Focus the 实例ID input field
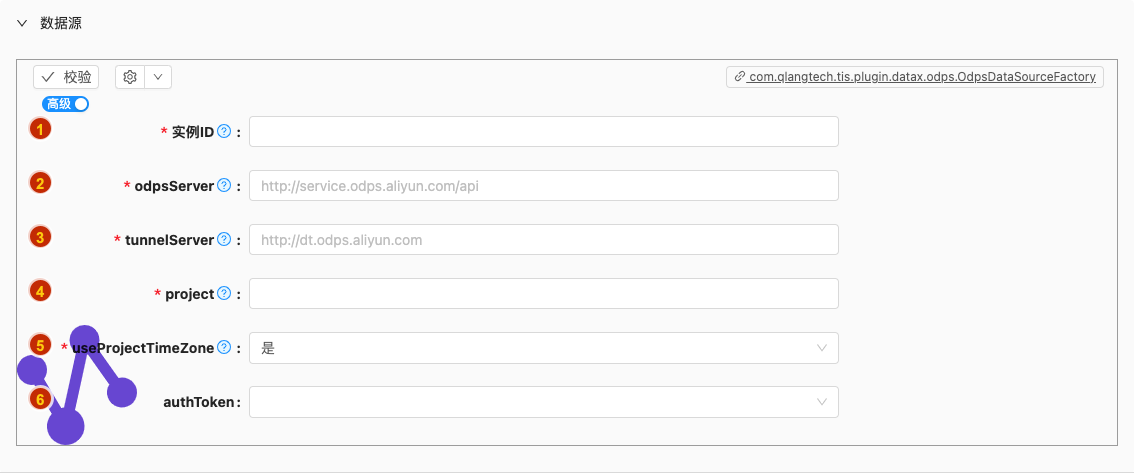1134x473 pixels. 544,132
